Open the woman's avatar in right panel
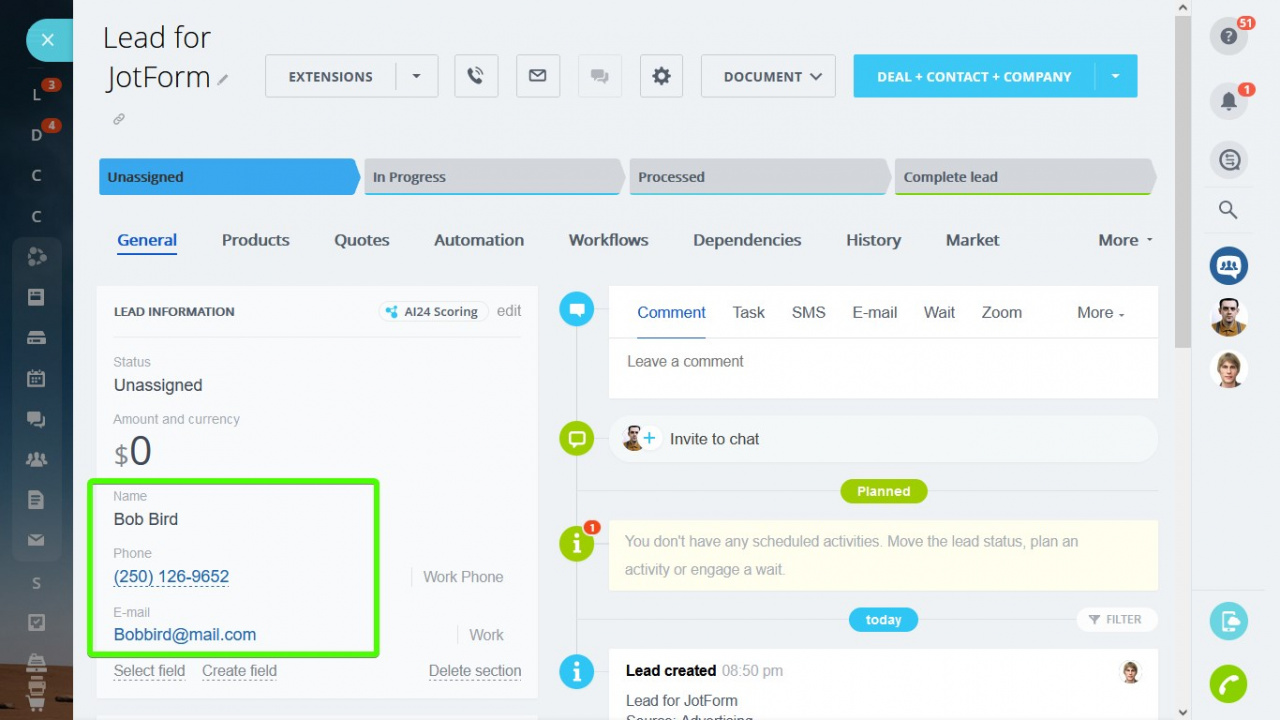1280x720 pixels. coord(1229,370)
